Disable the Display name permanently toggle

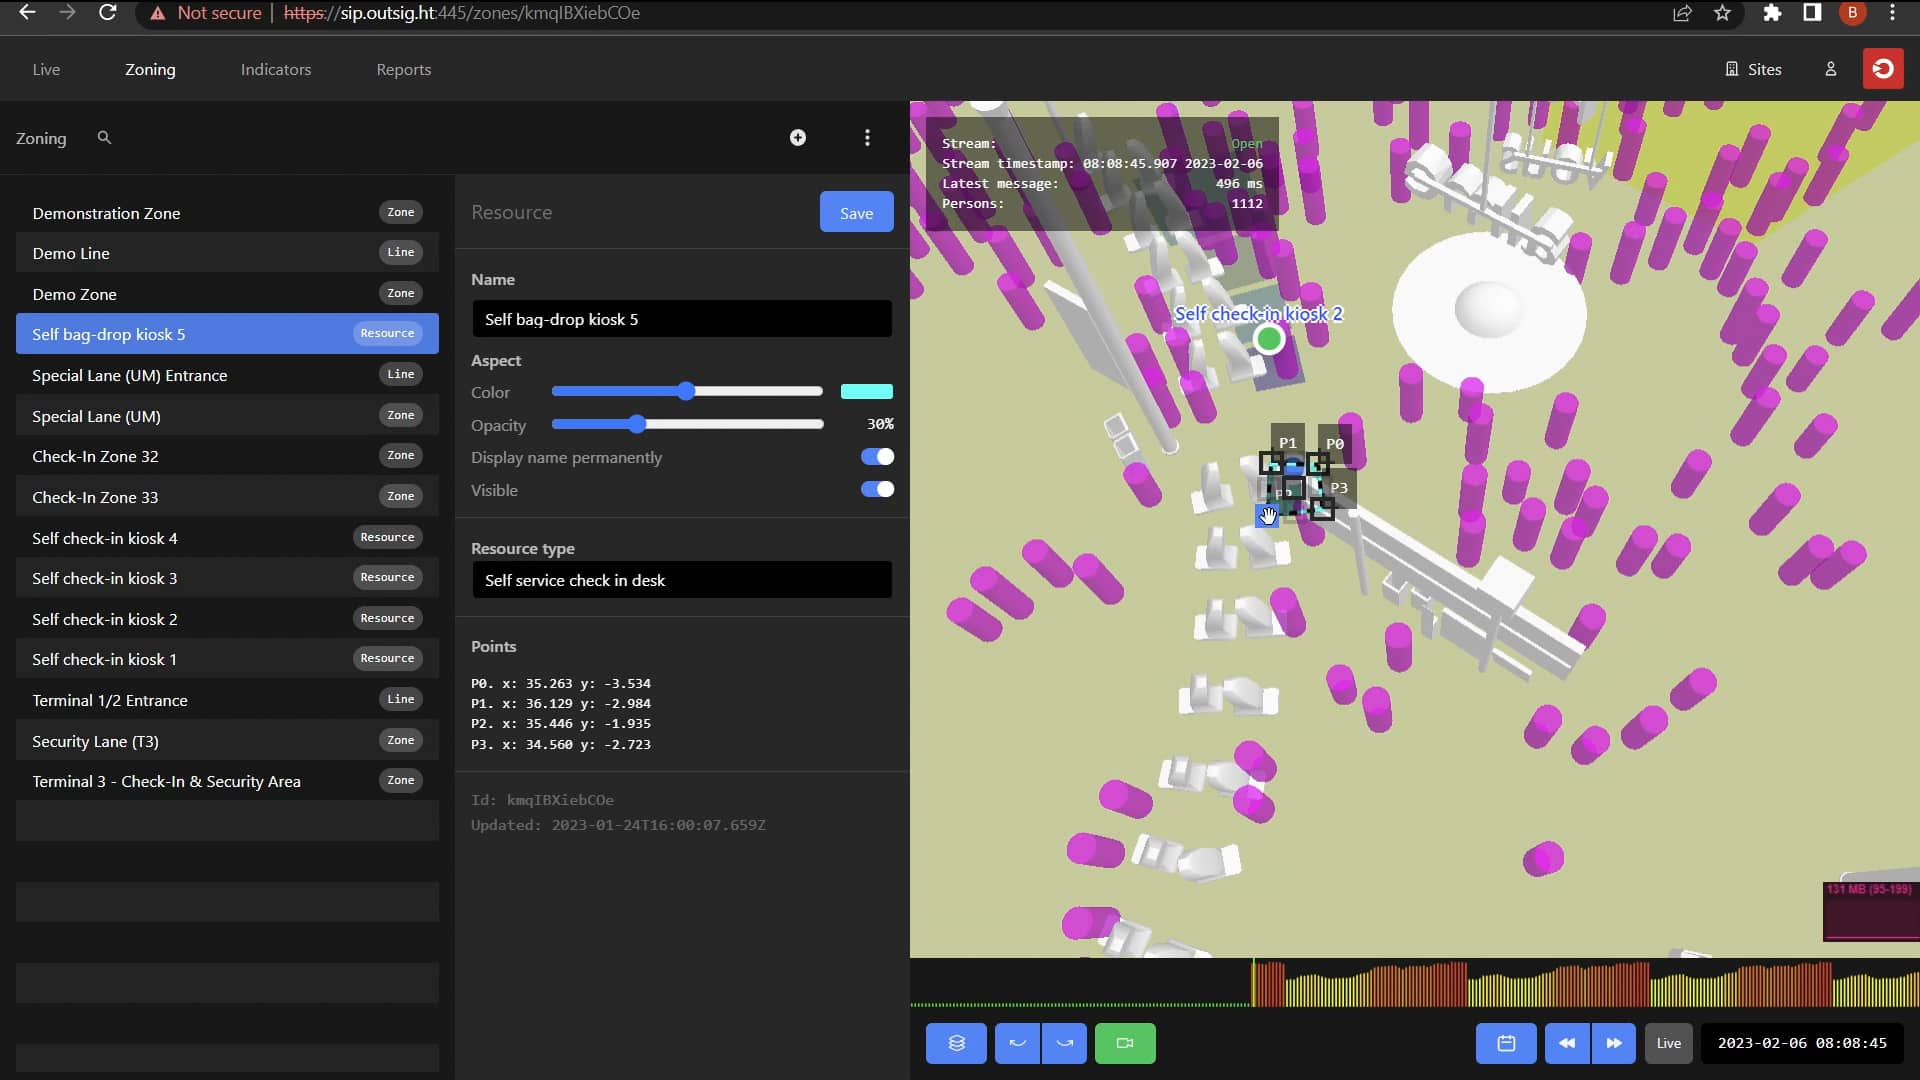click(x=876, y=457)
